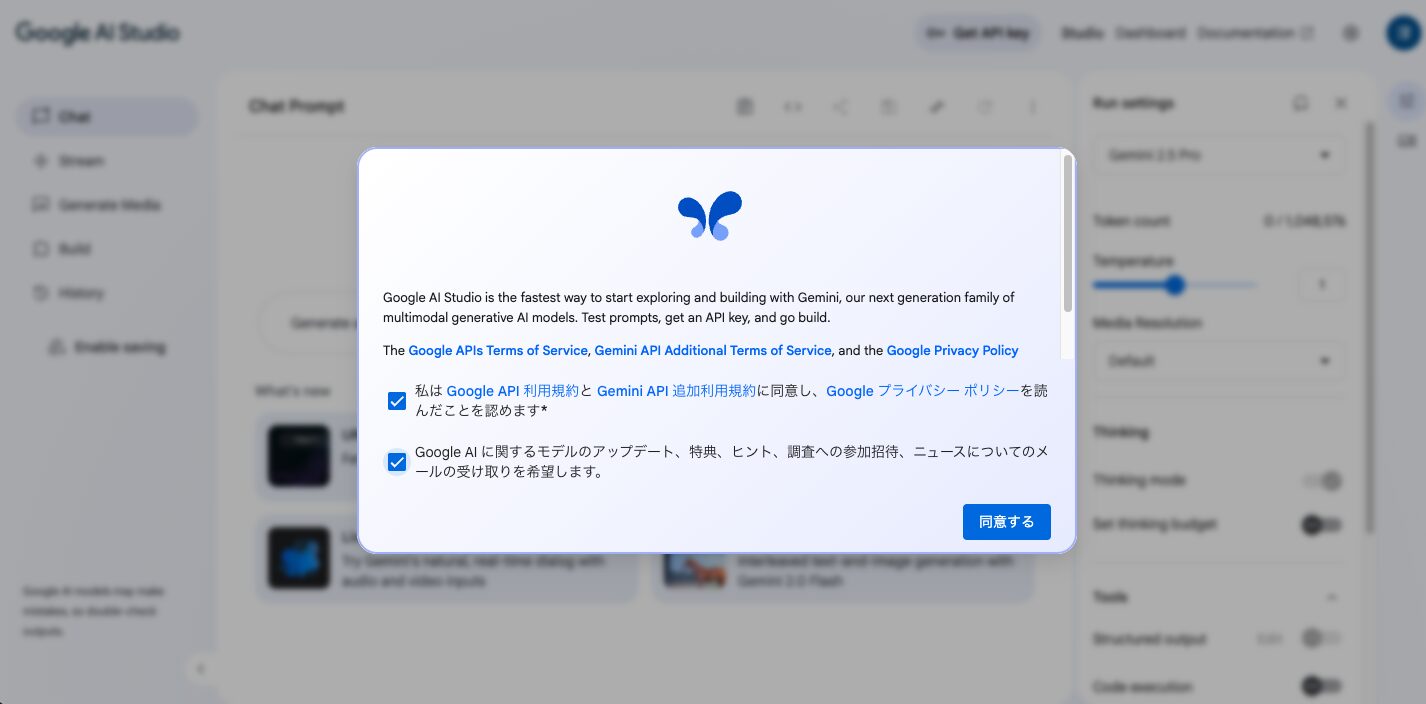Viewport: 1426px width, 704px height.
Task: Click the top icon in right-edge rail
Action: (x=1406, y=101)
